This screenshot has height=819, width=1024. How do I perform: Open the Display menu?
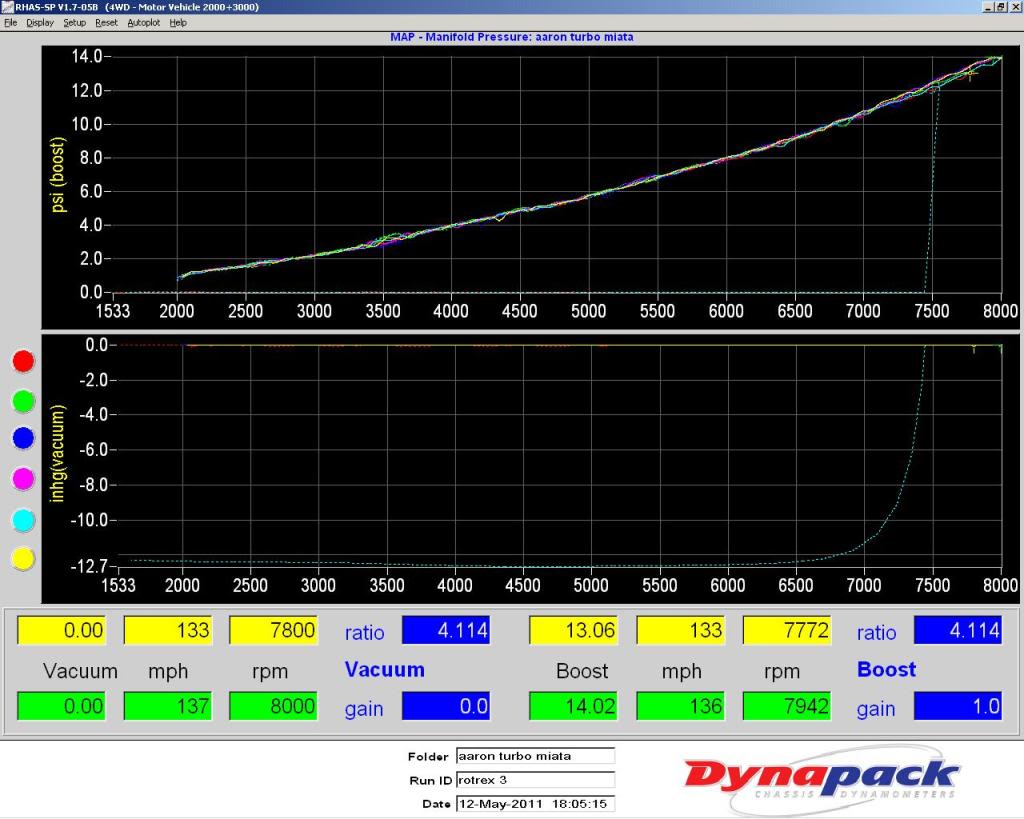point(39,22)
